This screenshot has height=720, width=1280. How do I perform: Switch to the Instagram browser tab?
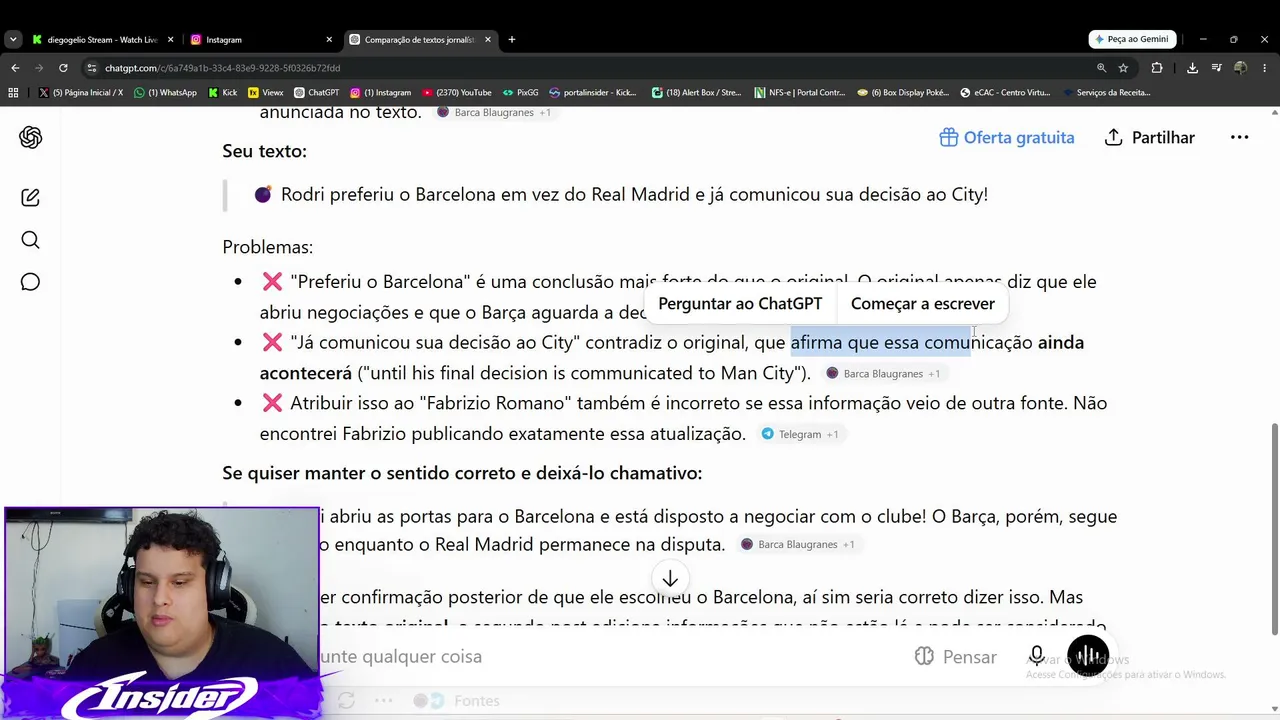point(262,40)
